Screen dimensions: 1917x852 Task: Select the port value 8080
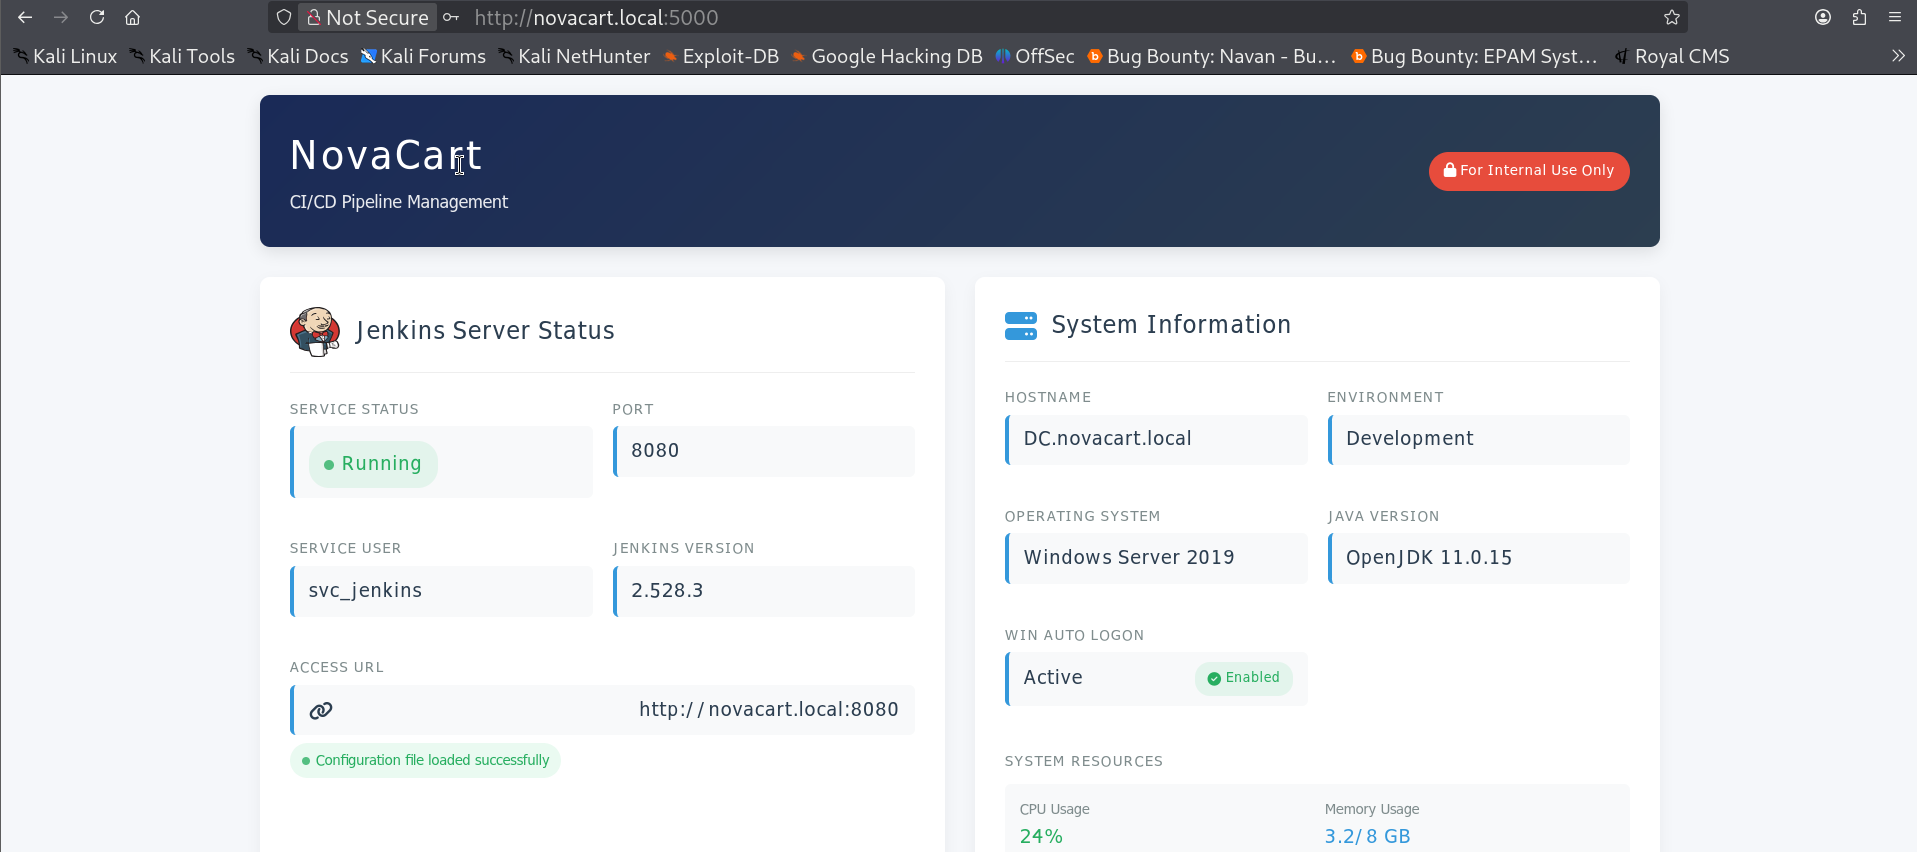pyautogui.click(x=655, y=451)
